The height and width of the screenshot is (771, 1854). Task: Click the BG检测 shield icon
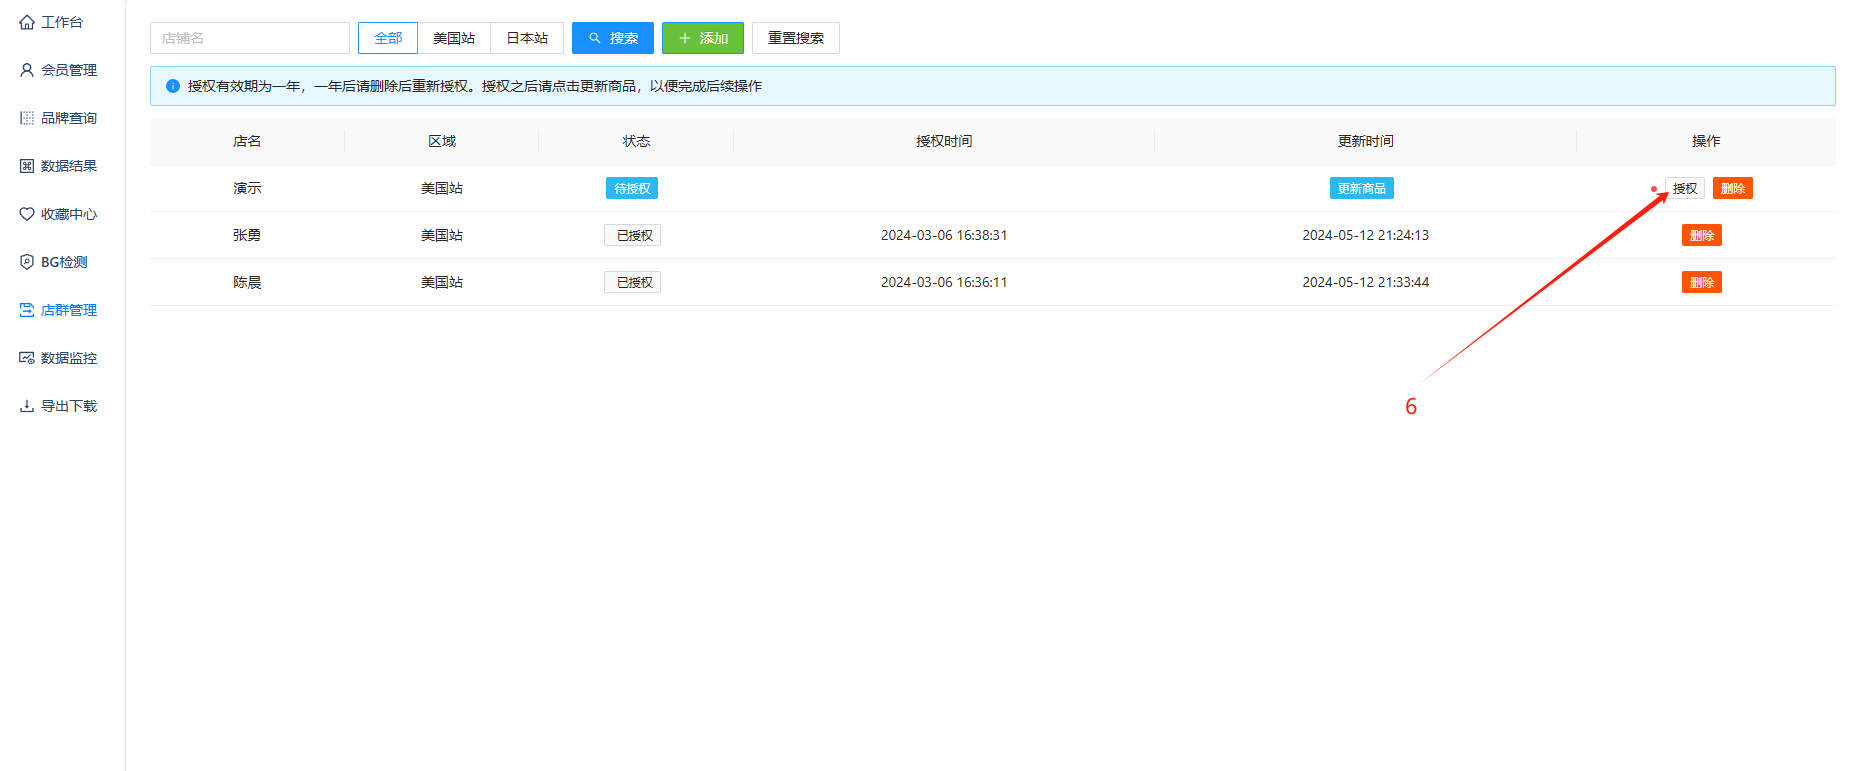coord(27,262)
